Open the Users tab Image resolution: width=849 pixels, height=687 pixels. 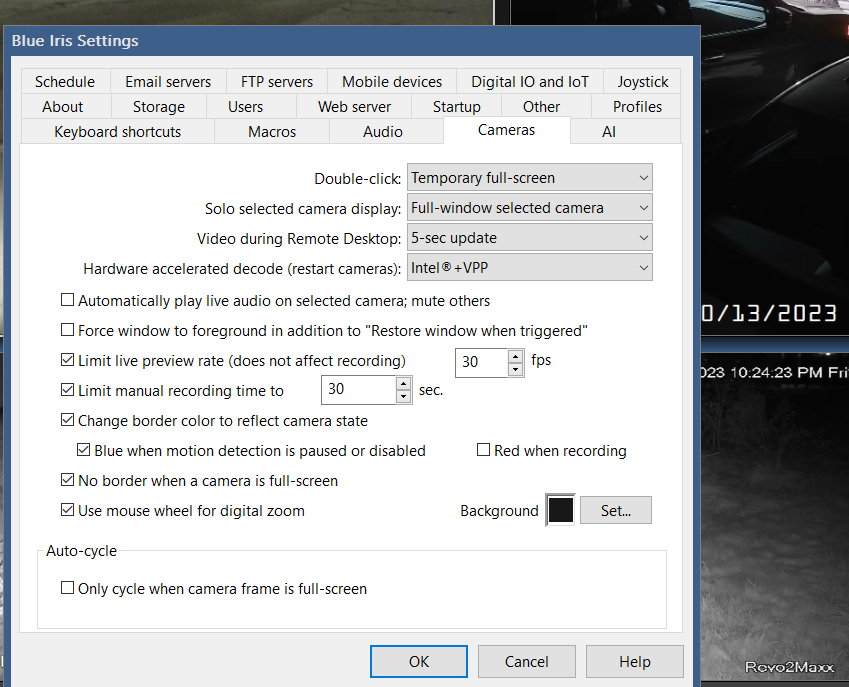245,107
